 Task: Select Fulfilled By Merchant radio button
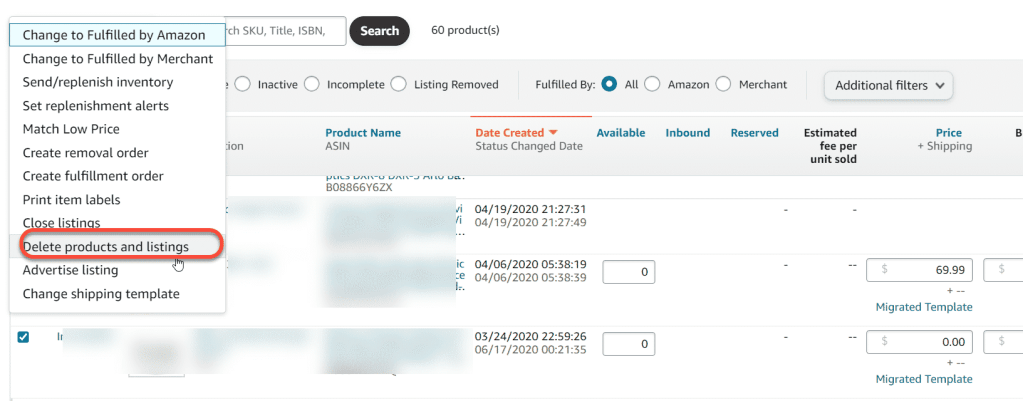[x=723, y=85]
